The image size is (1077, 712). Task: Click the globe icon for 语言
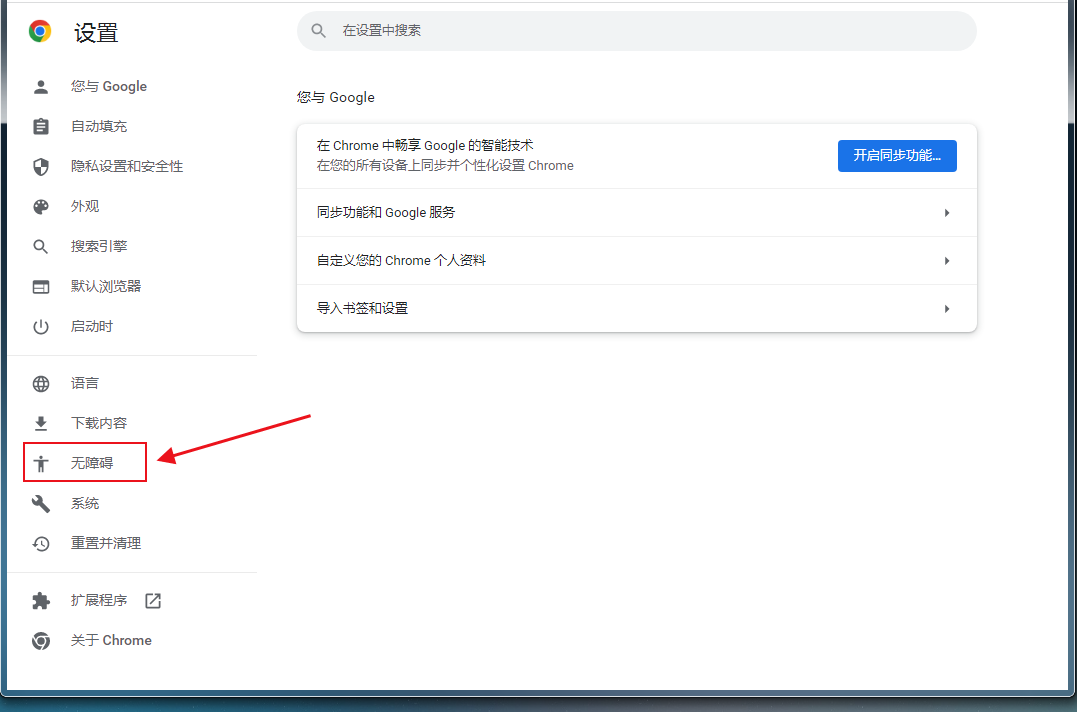coord(41,384)
